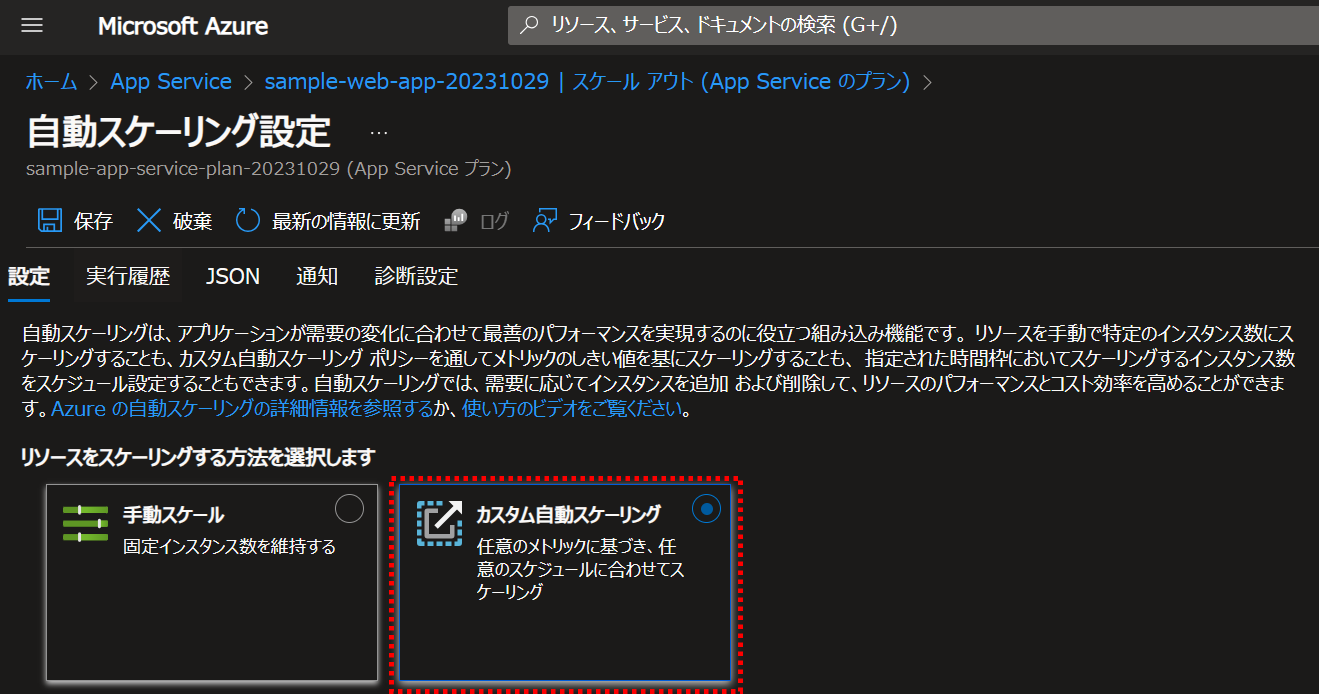Viewport: 1319px width, 694px height.
Task: Select the 手動スケール radio button
Action: tap(349, 509)
